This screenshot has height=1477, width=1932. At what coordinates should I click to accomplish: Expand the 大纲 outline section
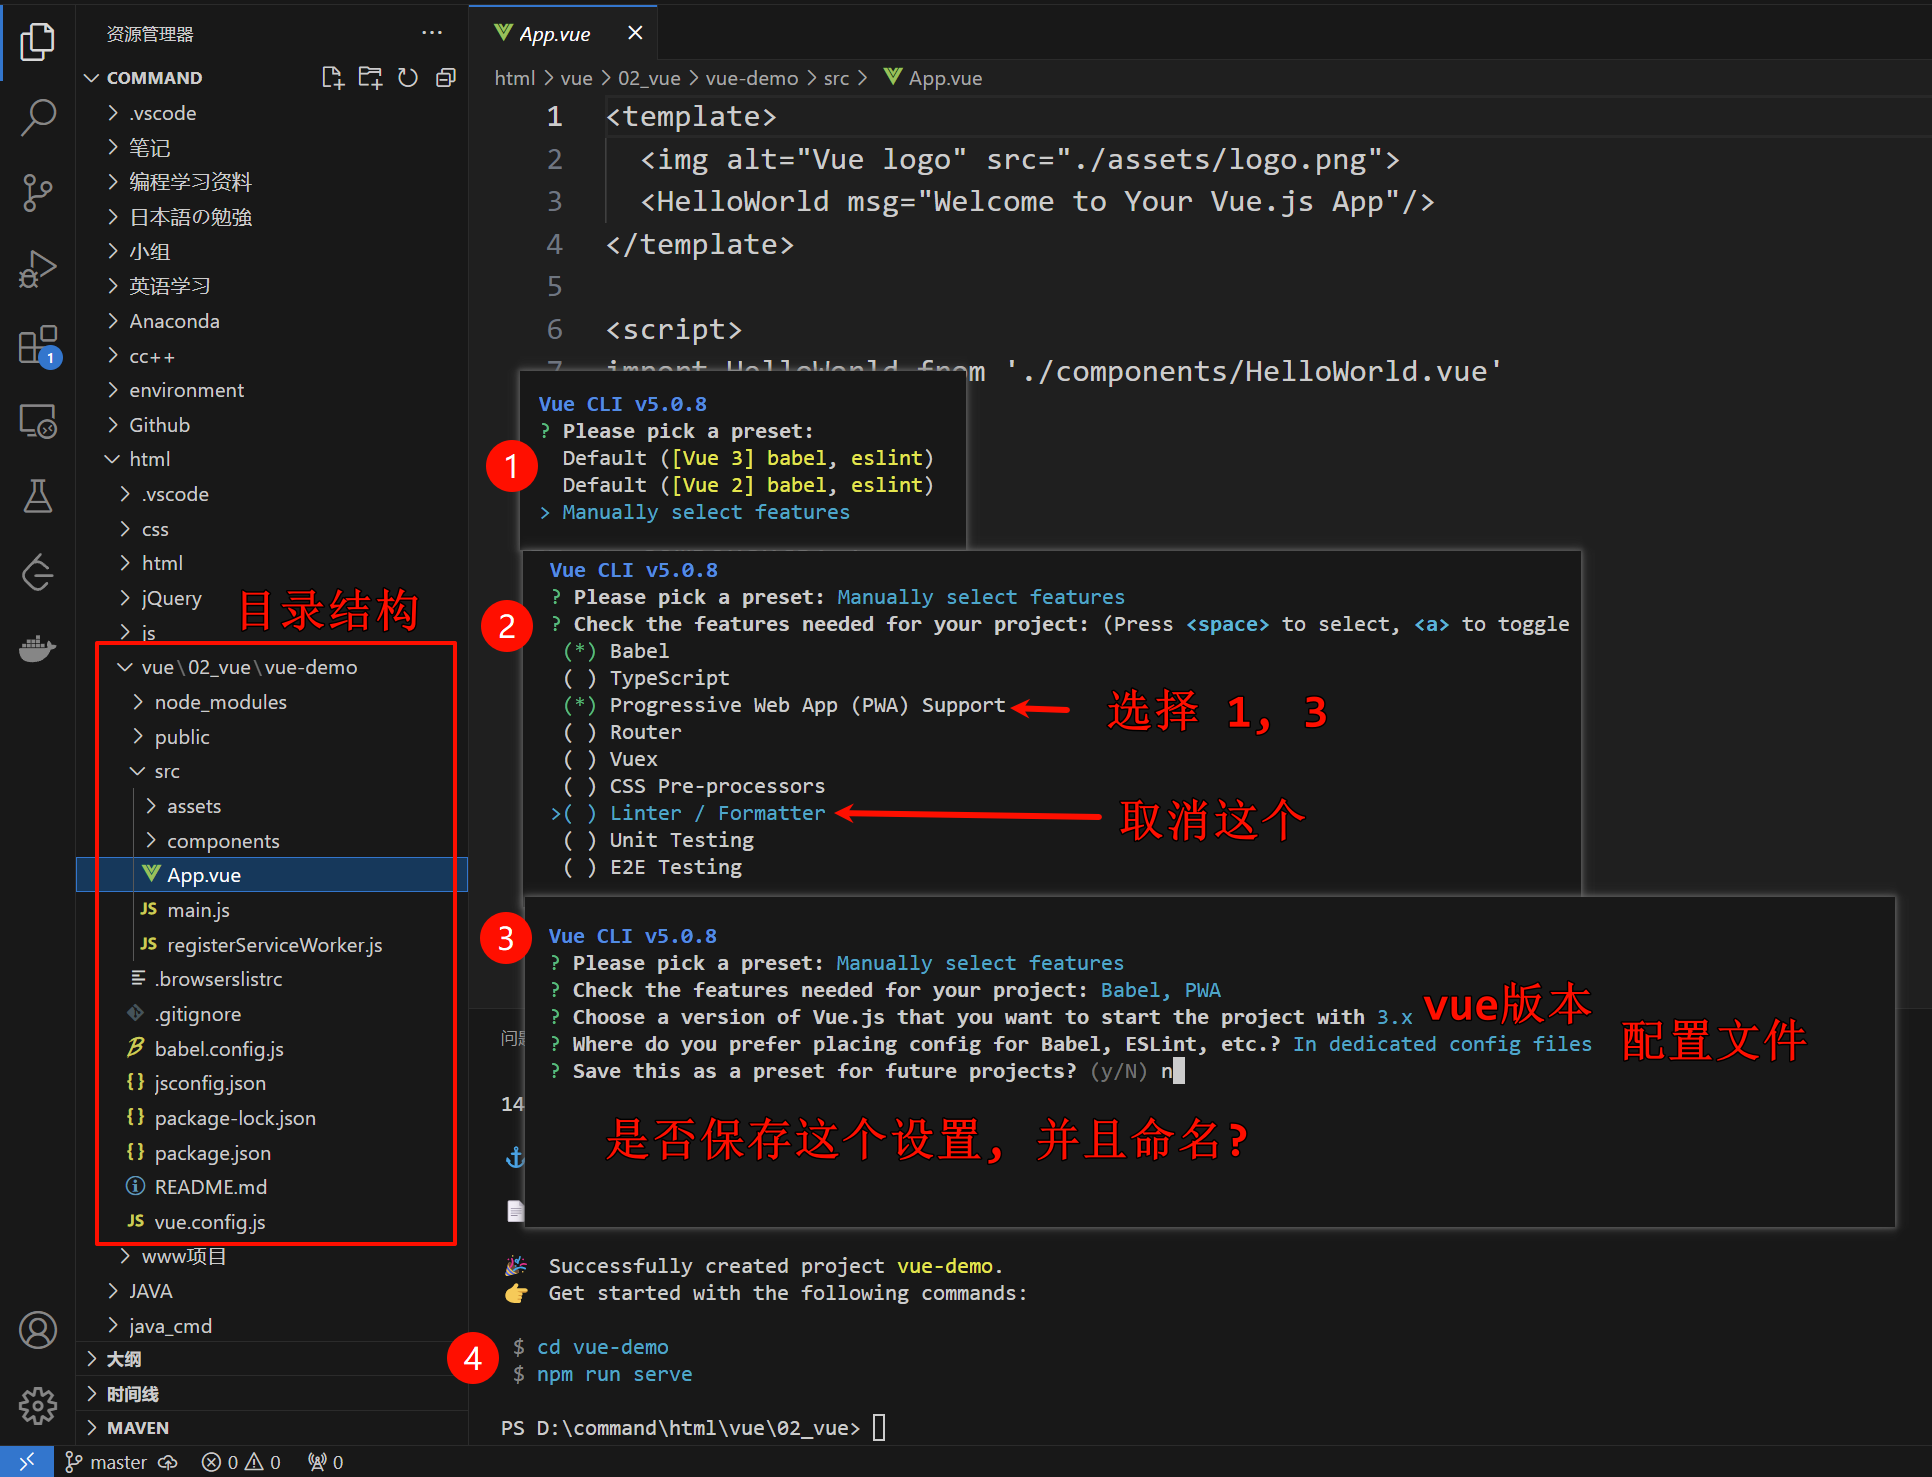272,1359
